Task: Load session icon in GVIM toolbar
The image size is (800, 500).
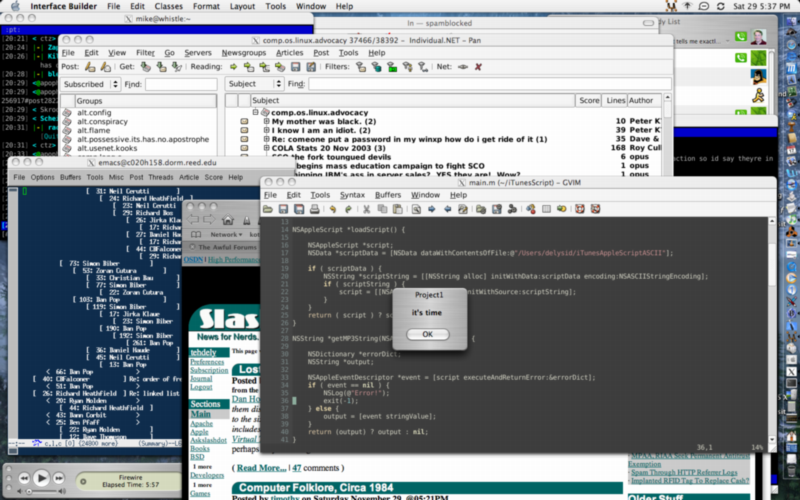Action: pos(481,209)
